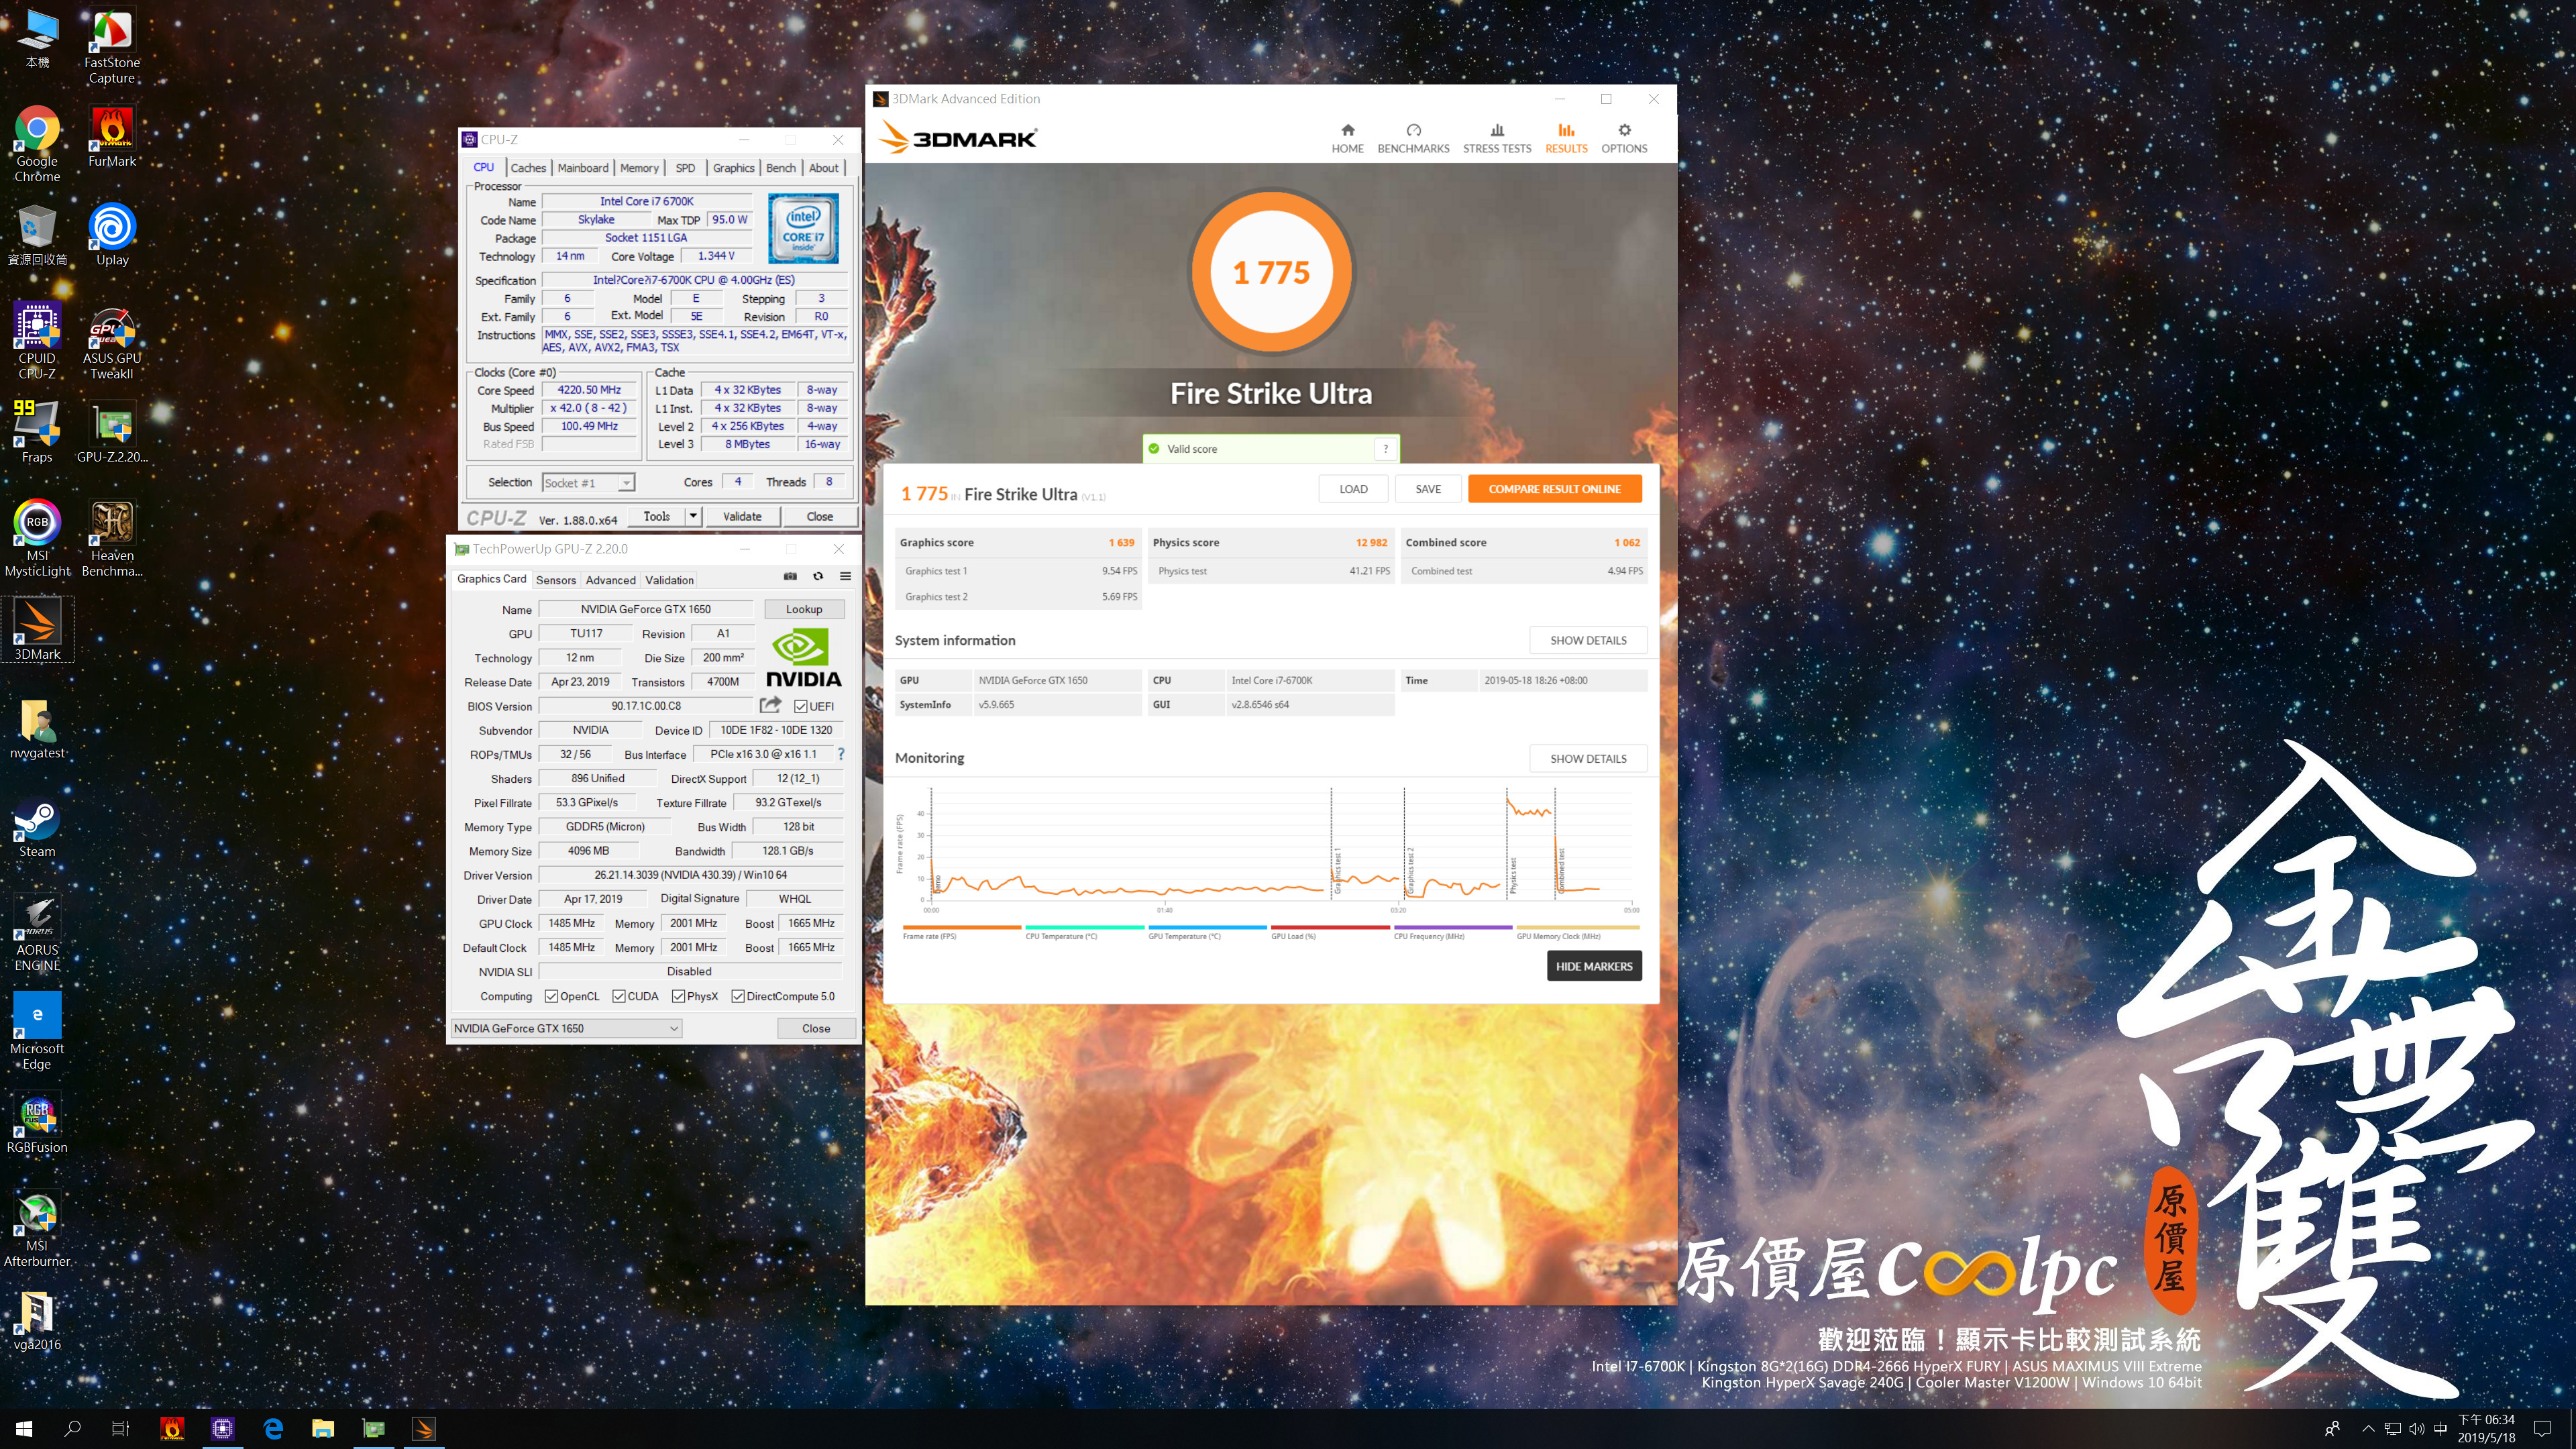Click the LOAD button in 3DMark
Image resolution: width=2576 pixels, height=1449 pixels.
coord(1353,489)
